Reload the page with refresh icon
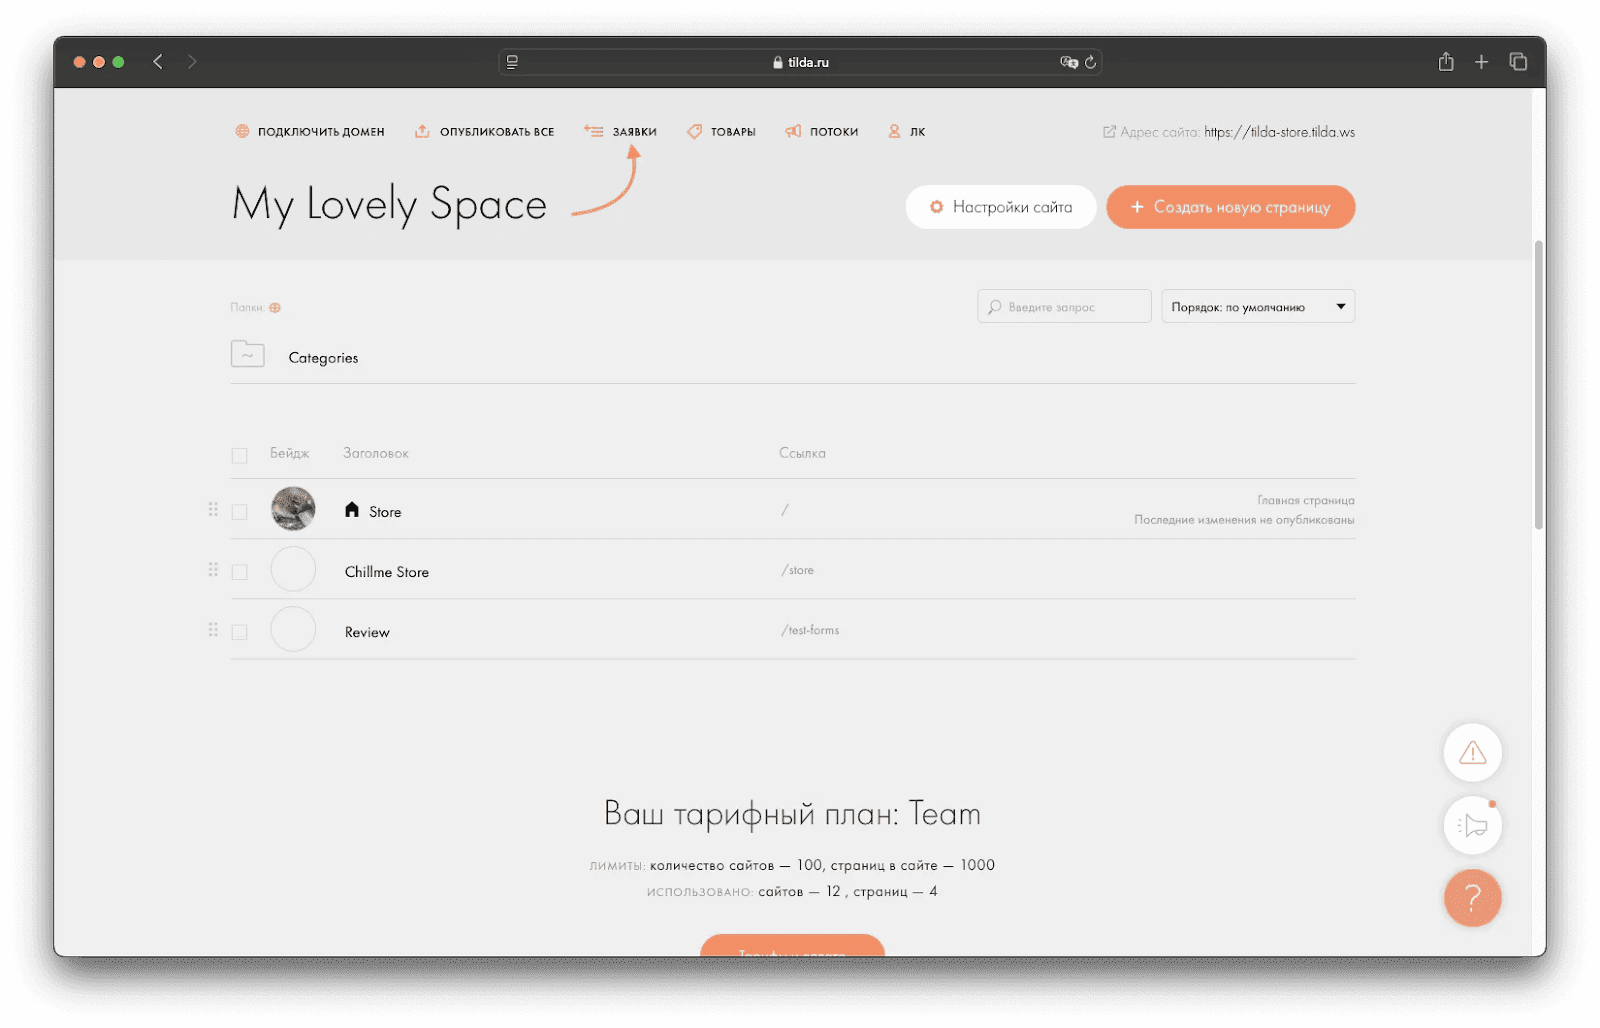 [x=1090, y=62]
